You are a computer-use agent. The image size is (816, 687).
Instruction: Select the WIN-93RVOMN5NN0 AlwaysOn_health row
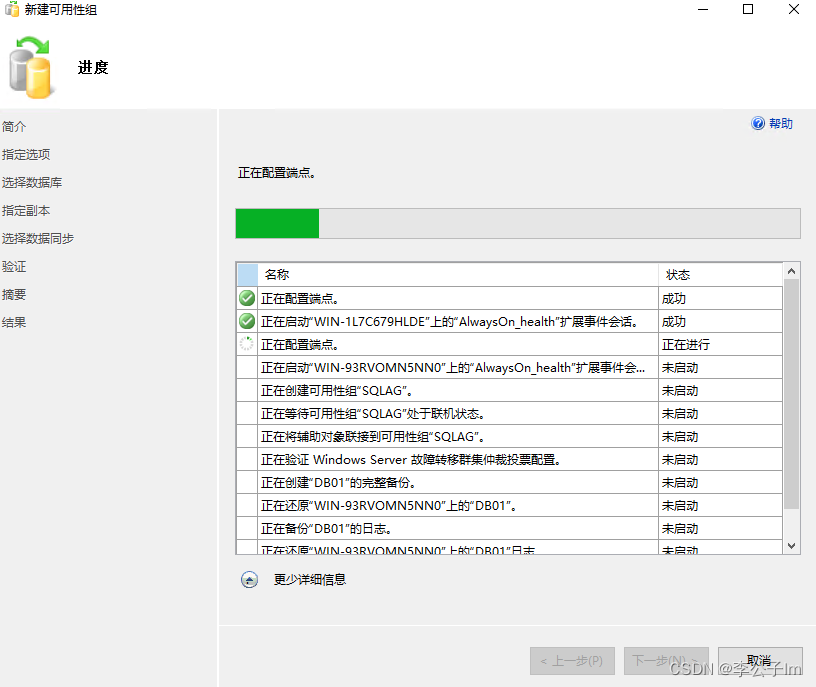pyautogui.click(x=509, y=367)
